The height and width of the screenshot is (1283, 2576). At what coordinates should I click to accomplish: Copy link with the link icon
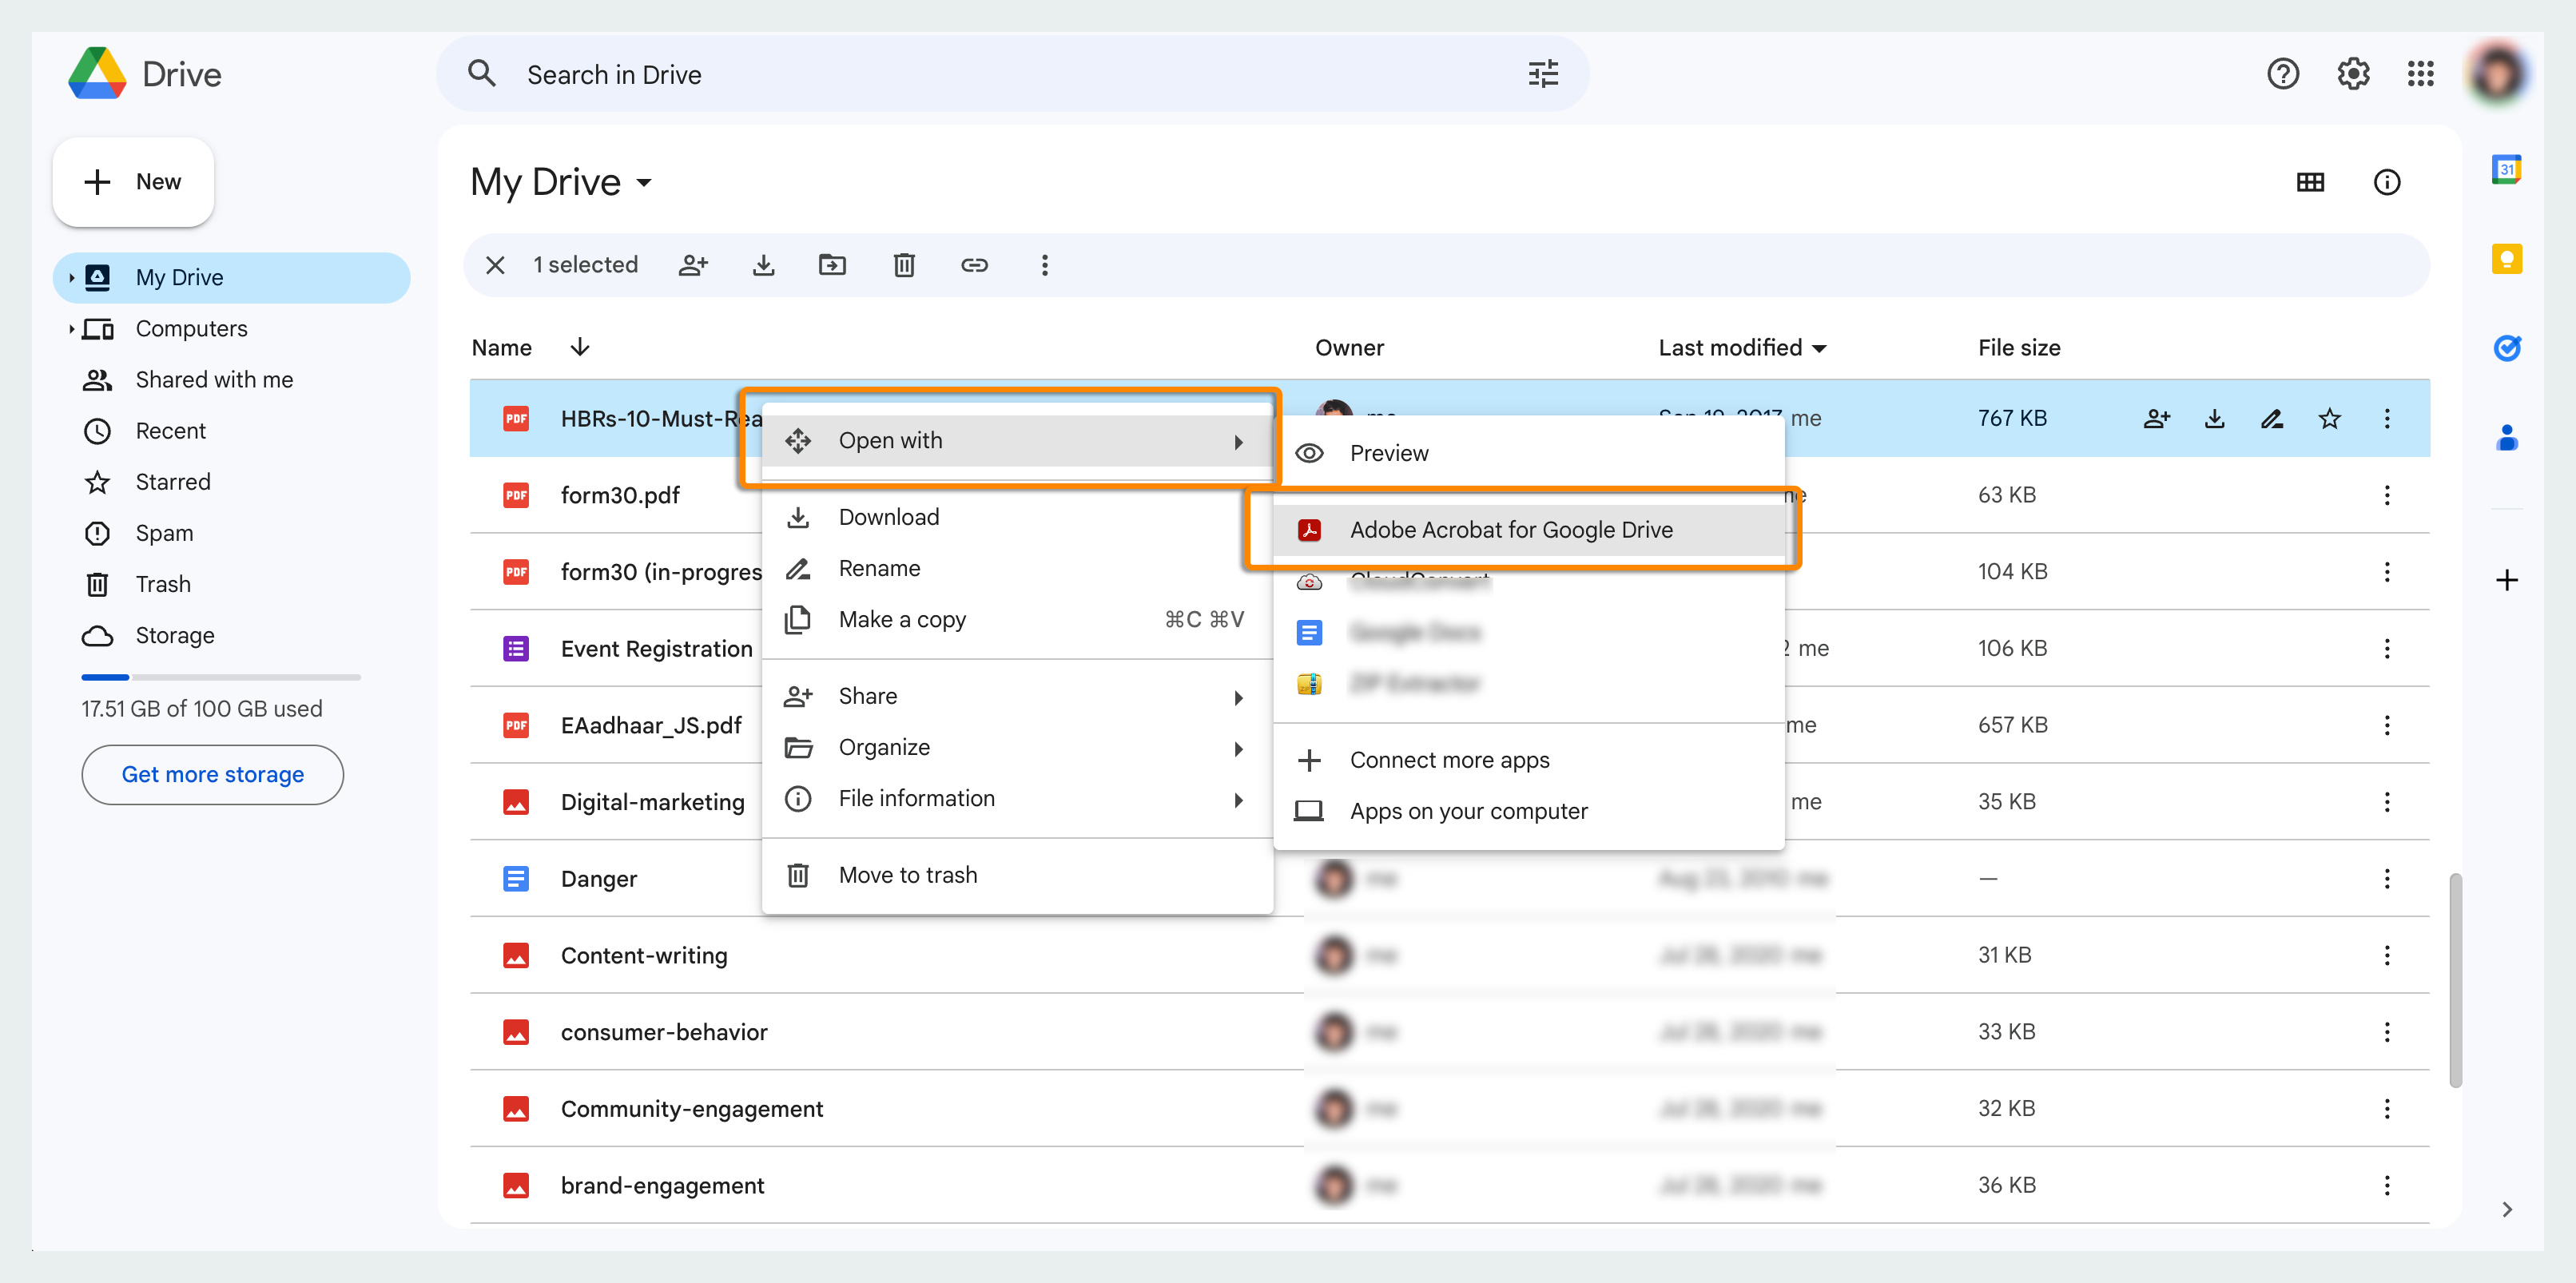(x=975, y=265)
